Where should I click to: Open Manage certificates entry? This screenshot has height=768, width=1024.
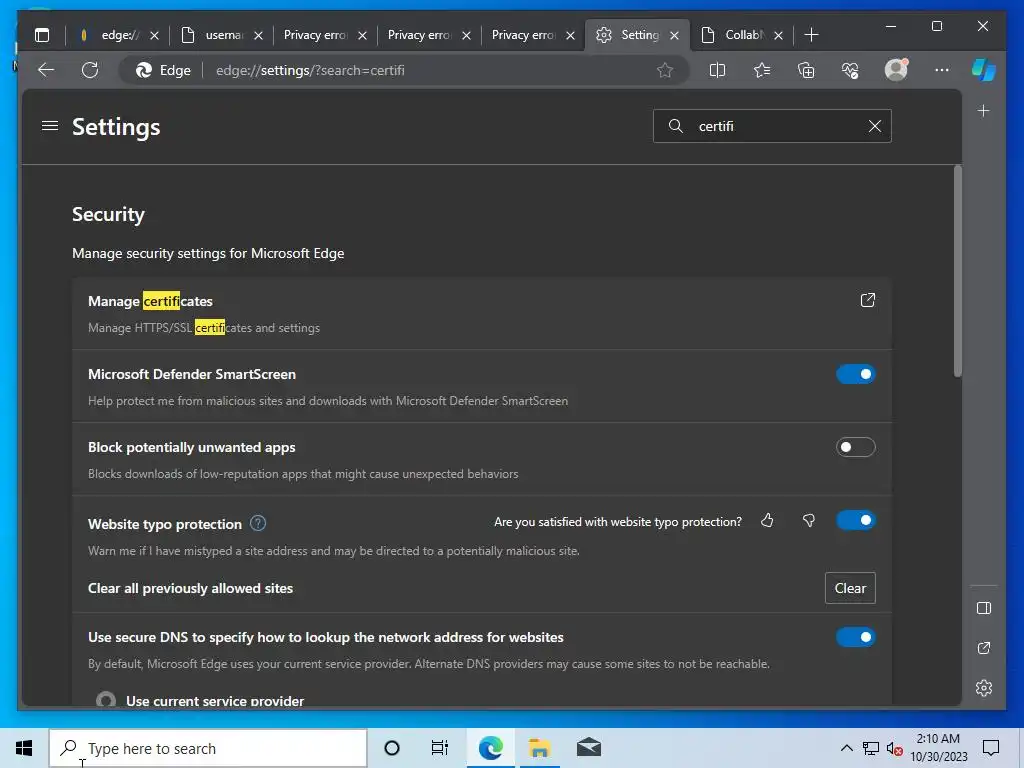coord(482,313)
